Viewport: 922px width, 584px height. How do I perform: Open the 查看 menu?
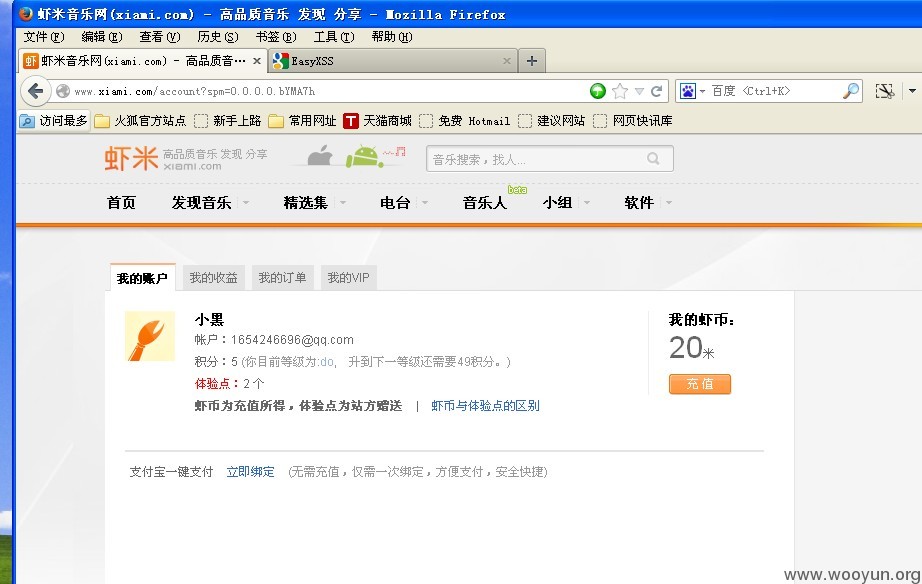[x=159, y=36]
